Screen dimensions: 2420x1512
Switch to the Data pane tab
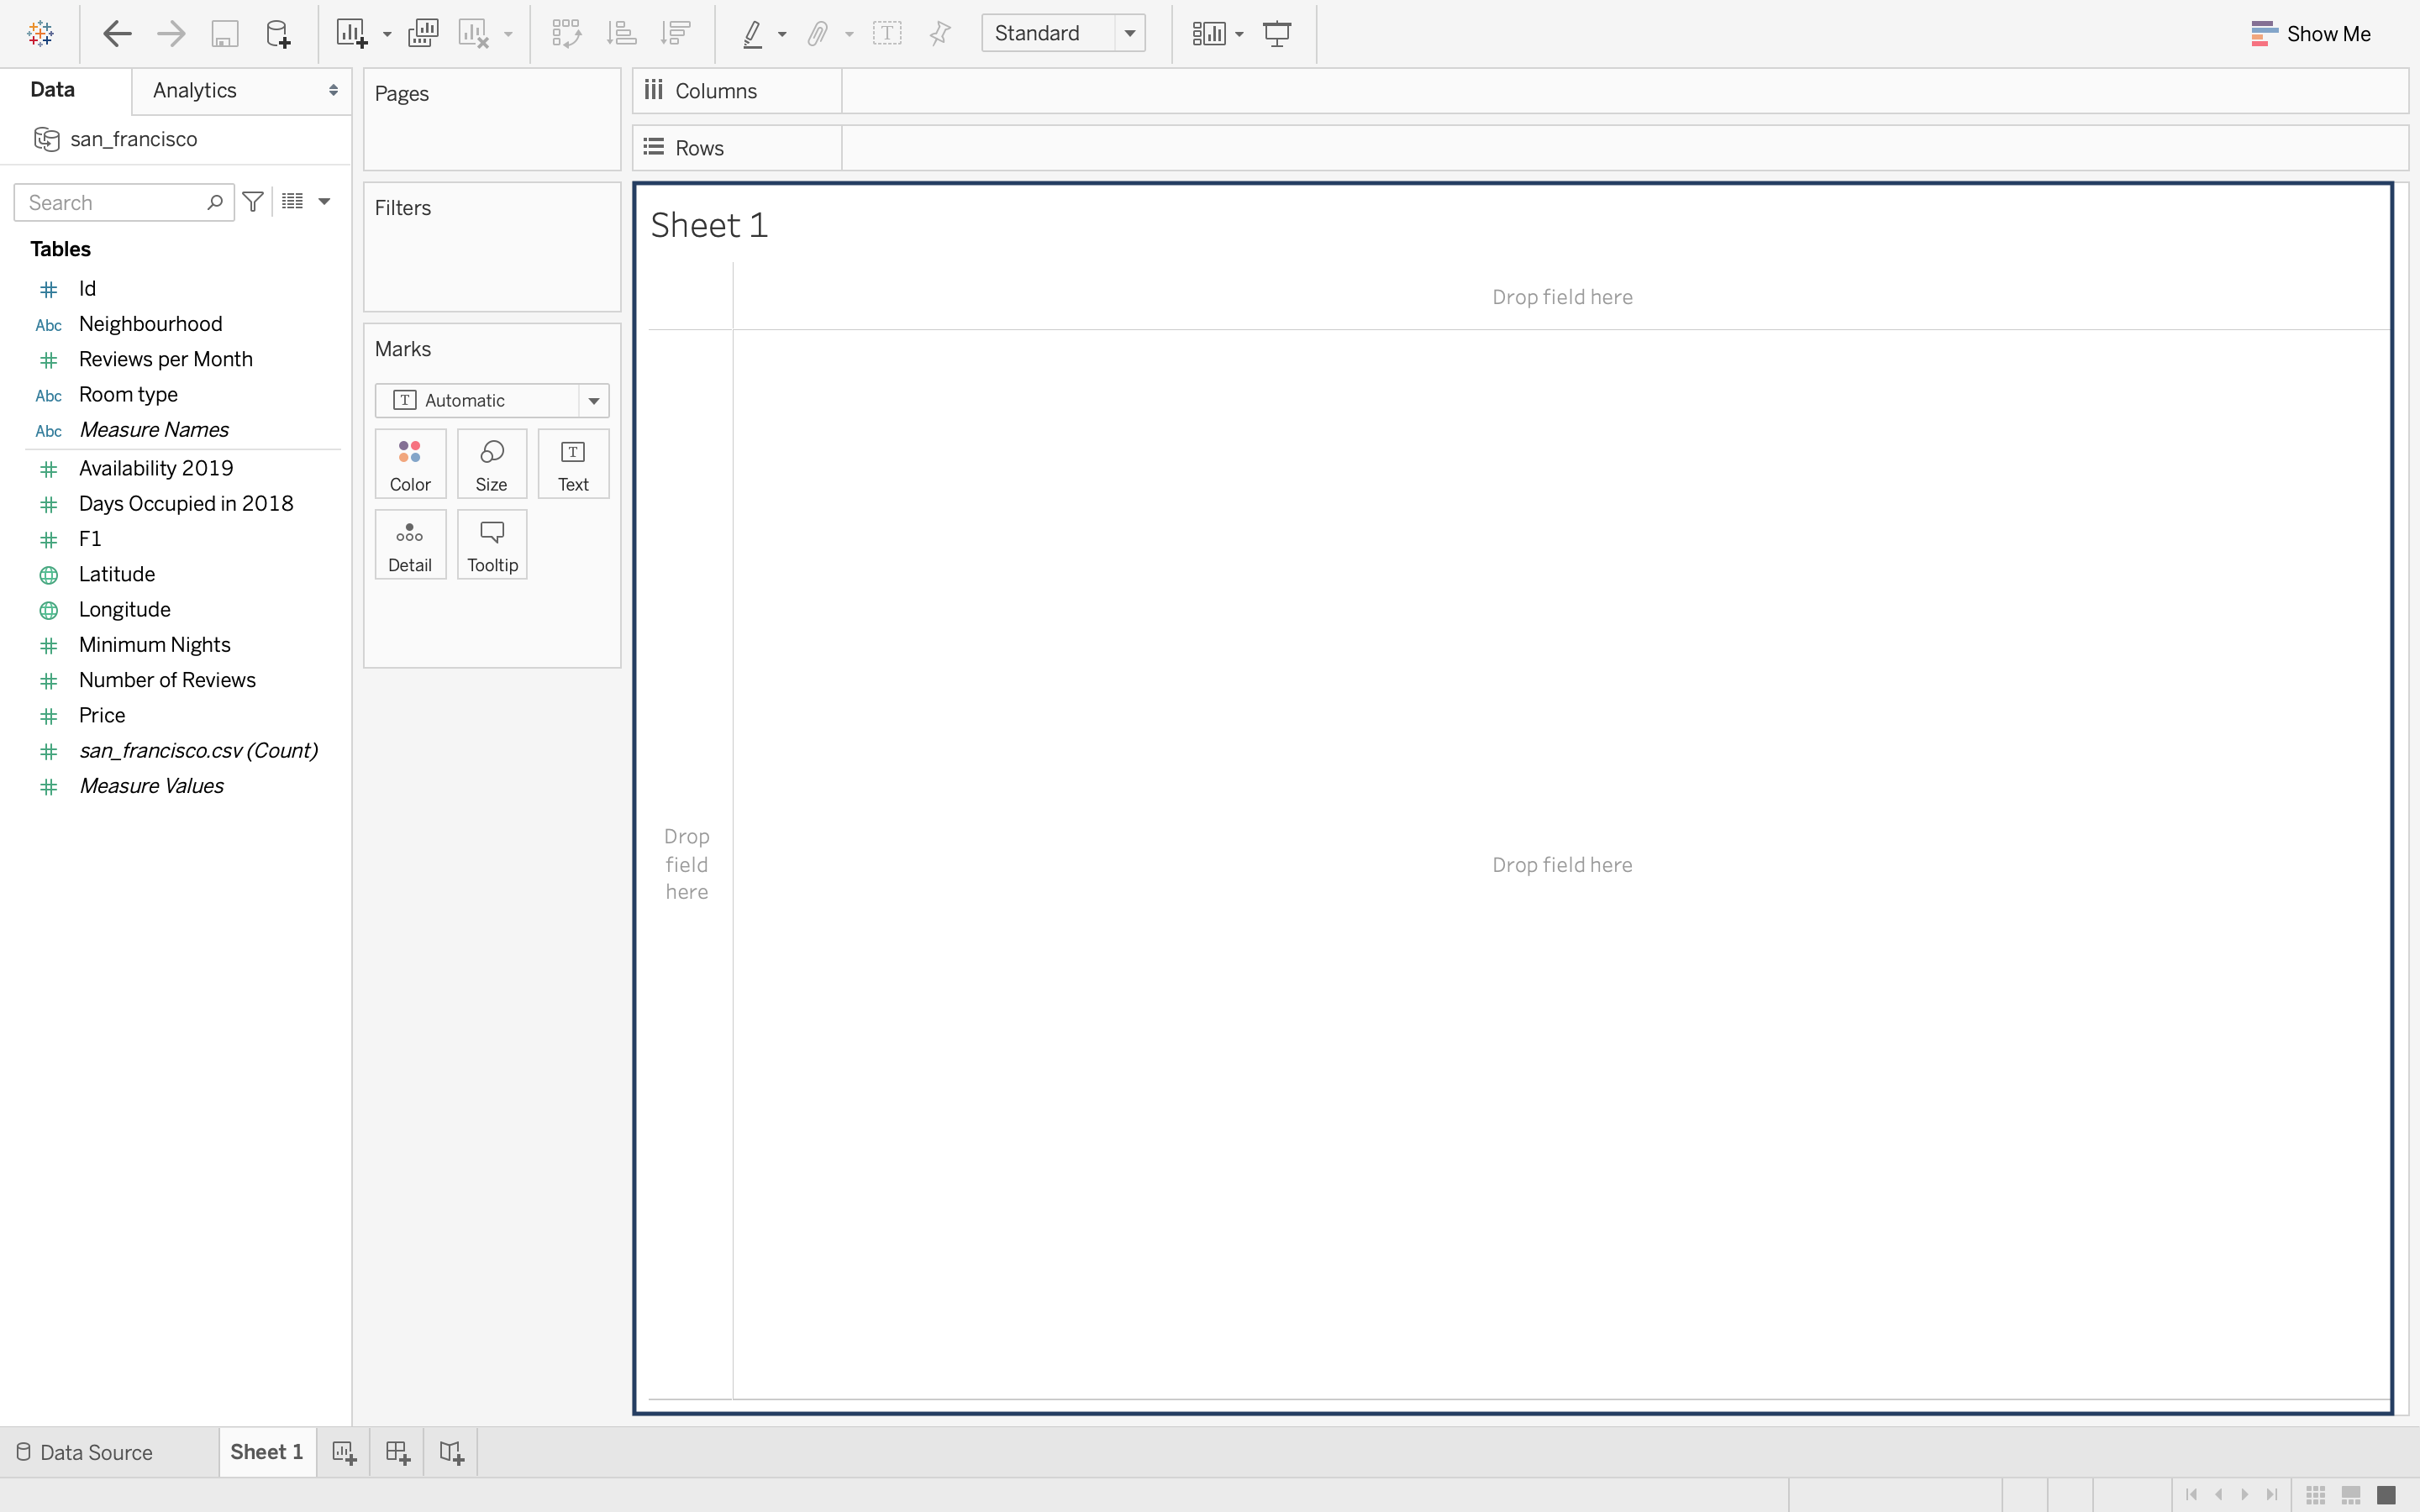point(53,90)
